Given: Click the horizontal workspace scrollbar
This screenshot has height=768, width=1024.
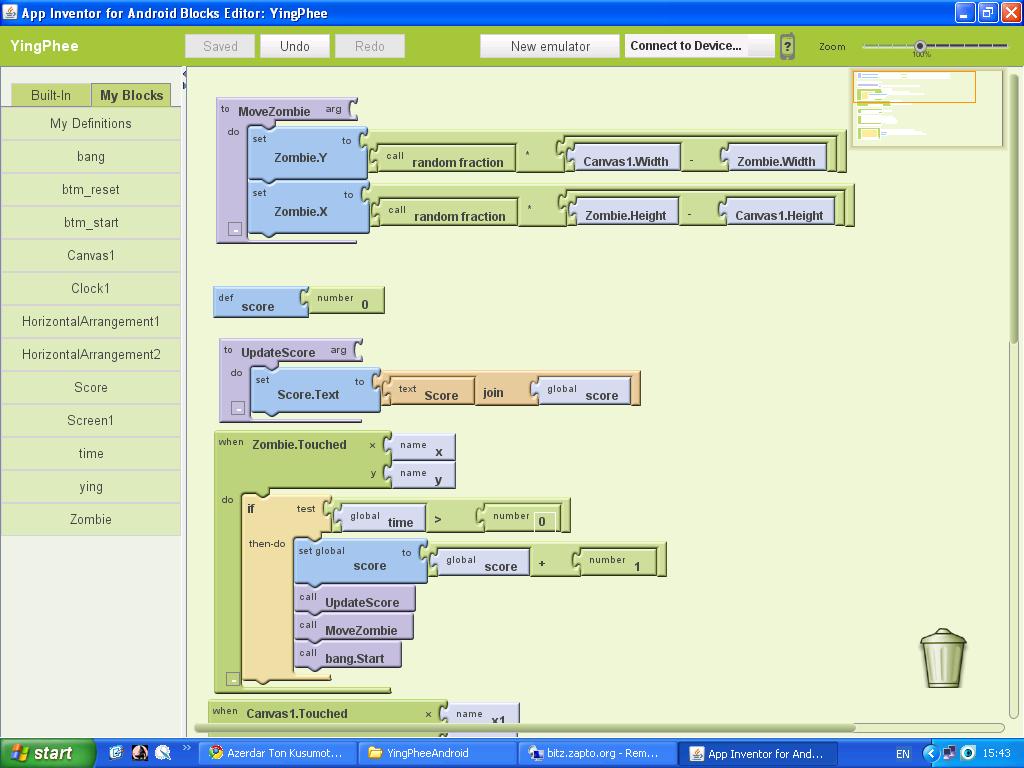Looking at the screenshot, I should (524, 728).
